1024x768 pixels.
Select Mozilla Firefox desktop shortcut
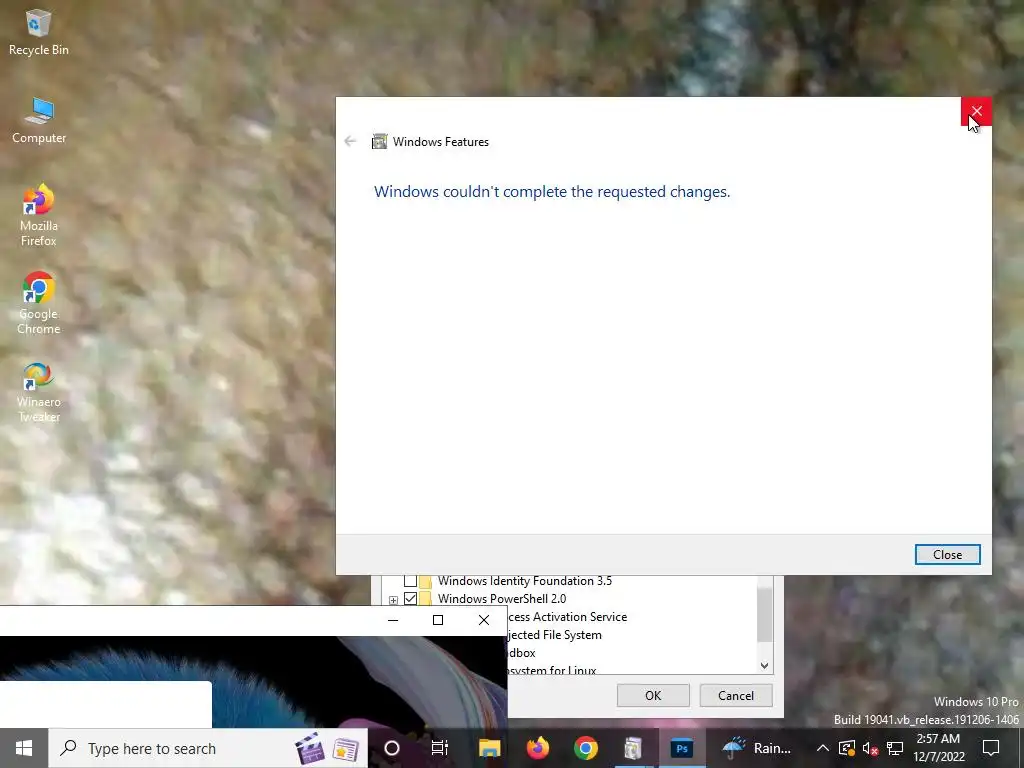click(x=39, y=216)
